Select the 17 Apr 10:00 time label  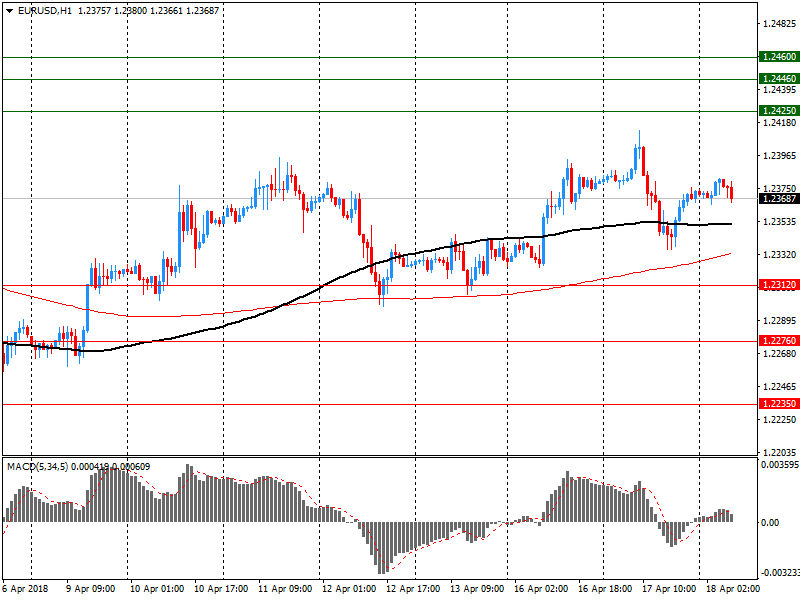coord(669,589)
